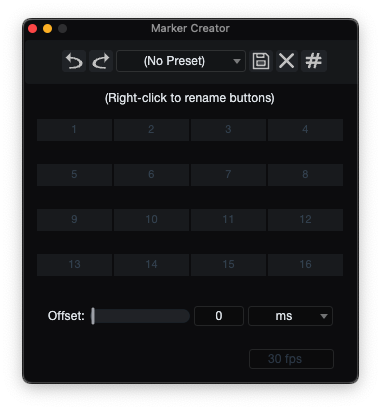The image size is (381, 410).
Task: Delete preset with the X icon
Action: pyautogui.click(x=287, y=61)
